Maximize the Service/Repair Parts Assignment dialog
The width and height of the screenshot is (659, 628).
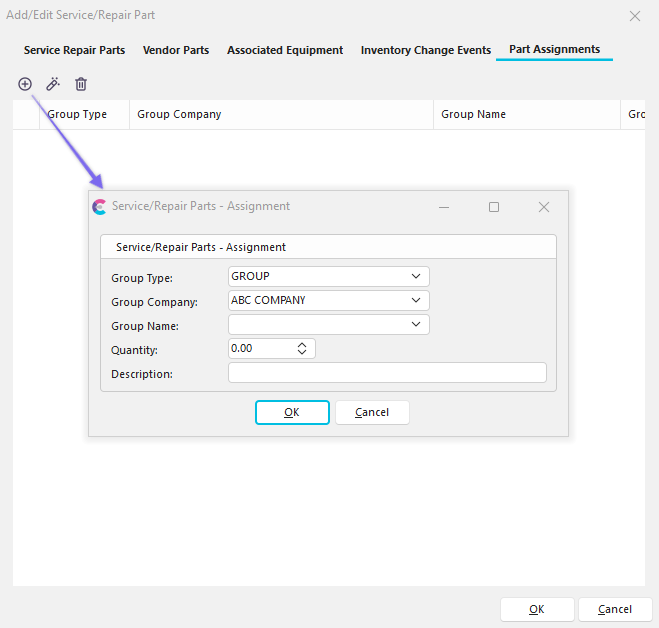tap(494, 207)
